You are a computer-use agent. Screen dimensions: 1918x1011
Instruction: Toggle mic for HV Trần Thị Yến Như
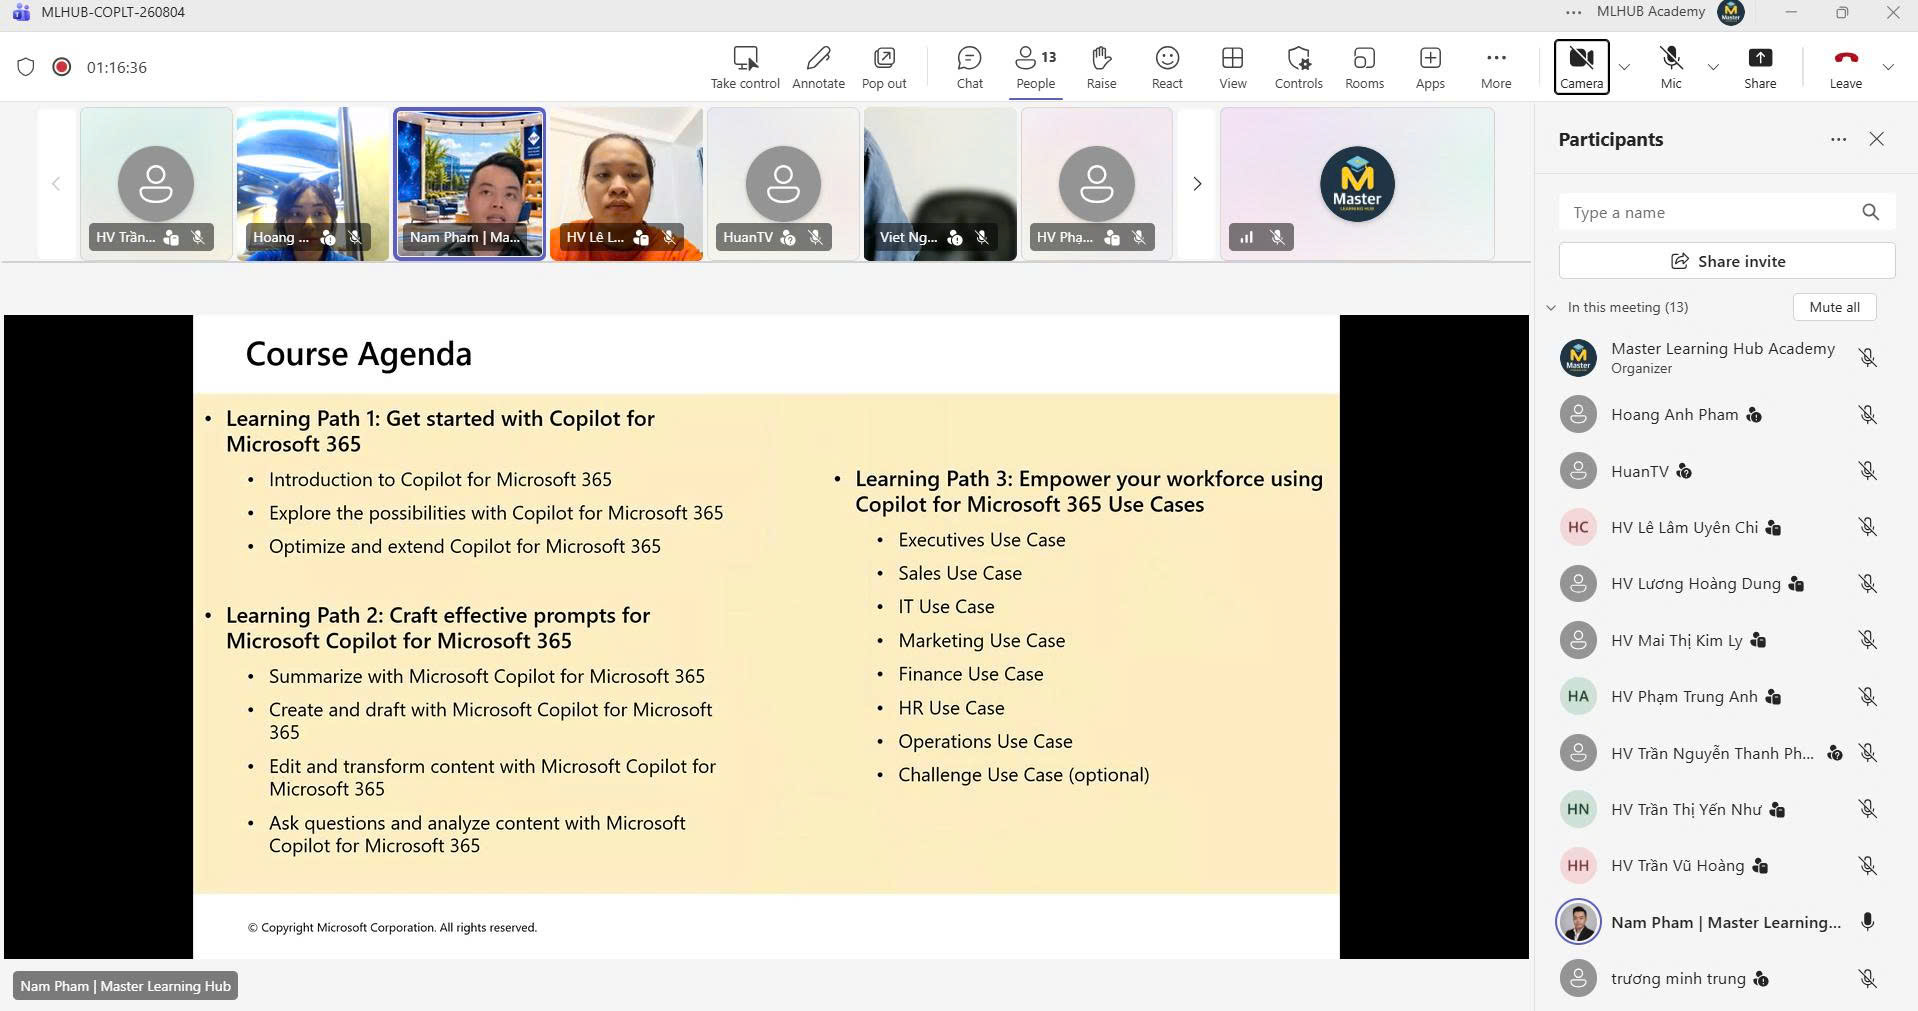point(1867,809)
